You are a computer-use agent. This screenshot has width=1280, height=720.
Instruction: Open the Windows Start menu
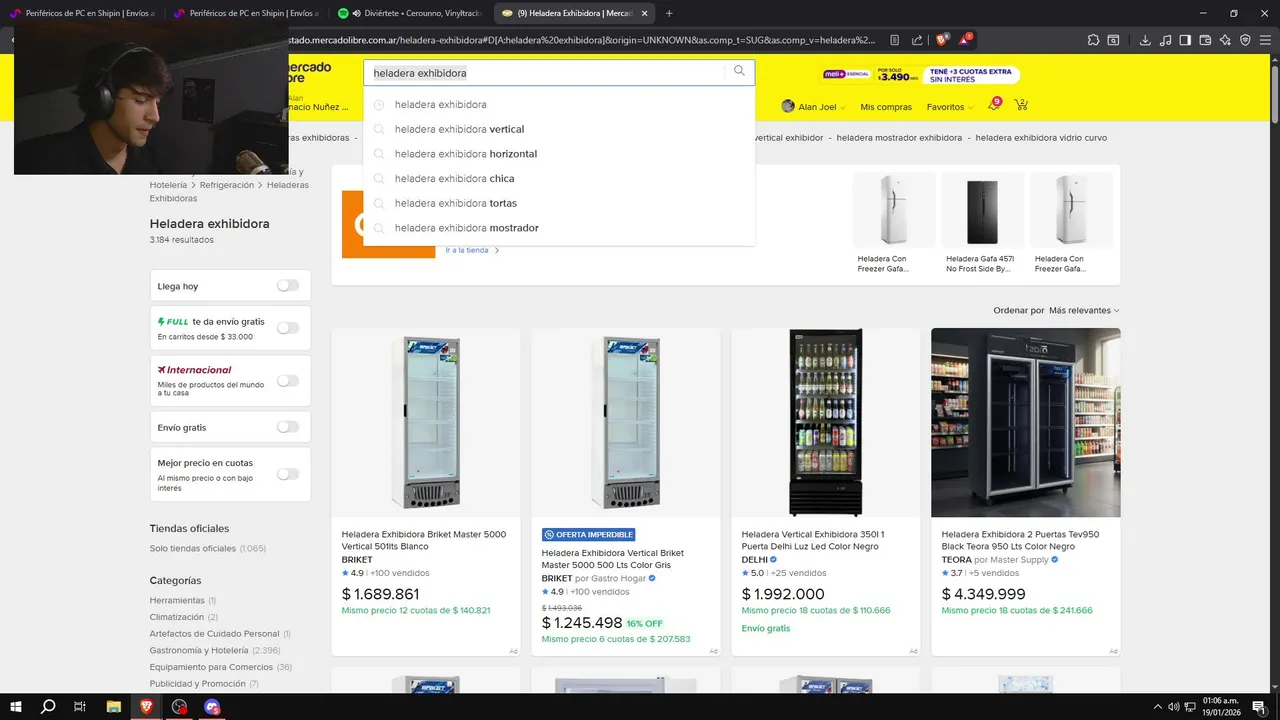coord(16,707)
